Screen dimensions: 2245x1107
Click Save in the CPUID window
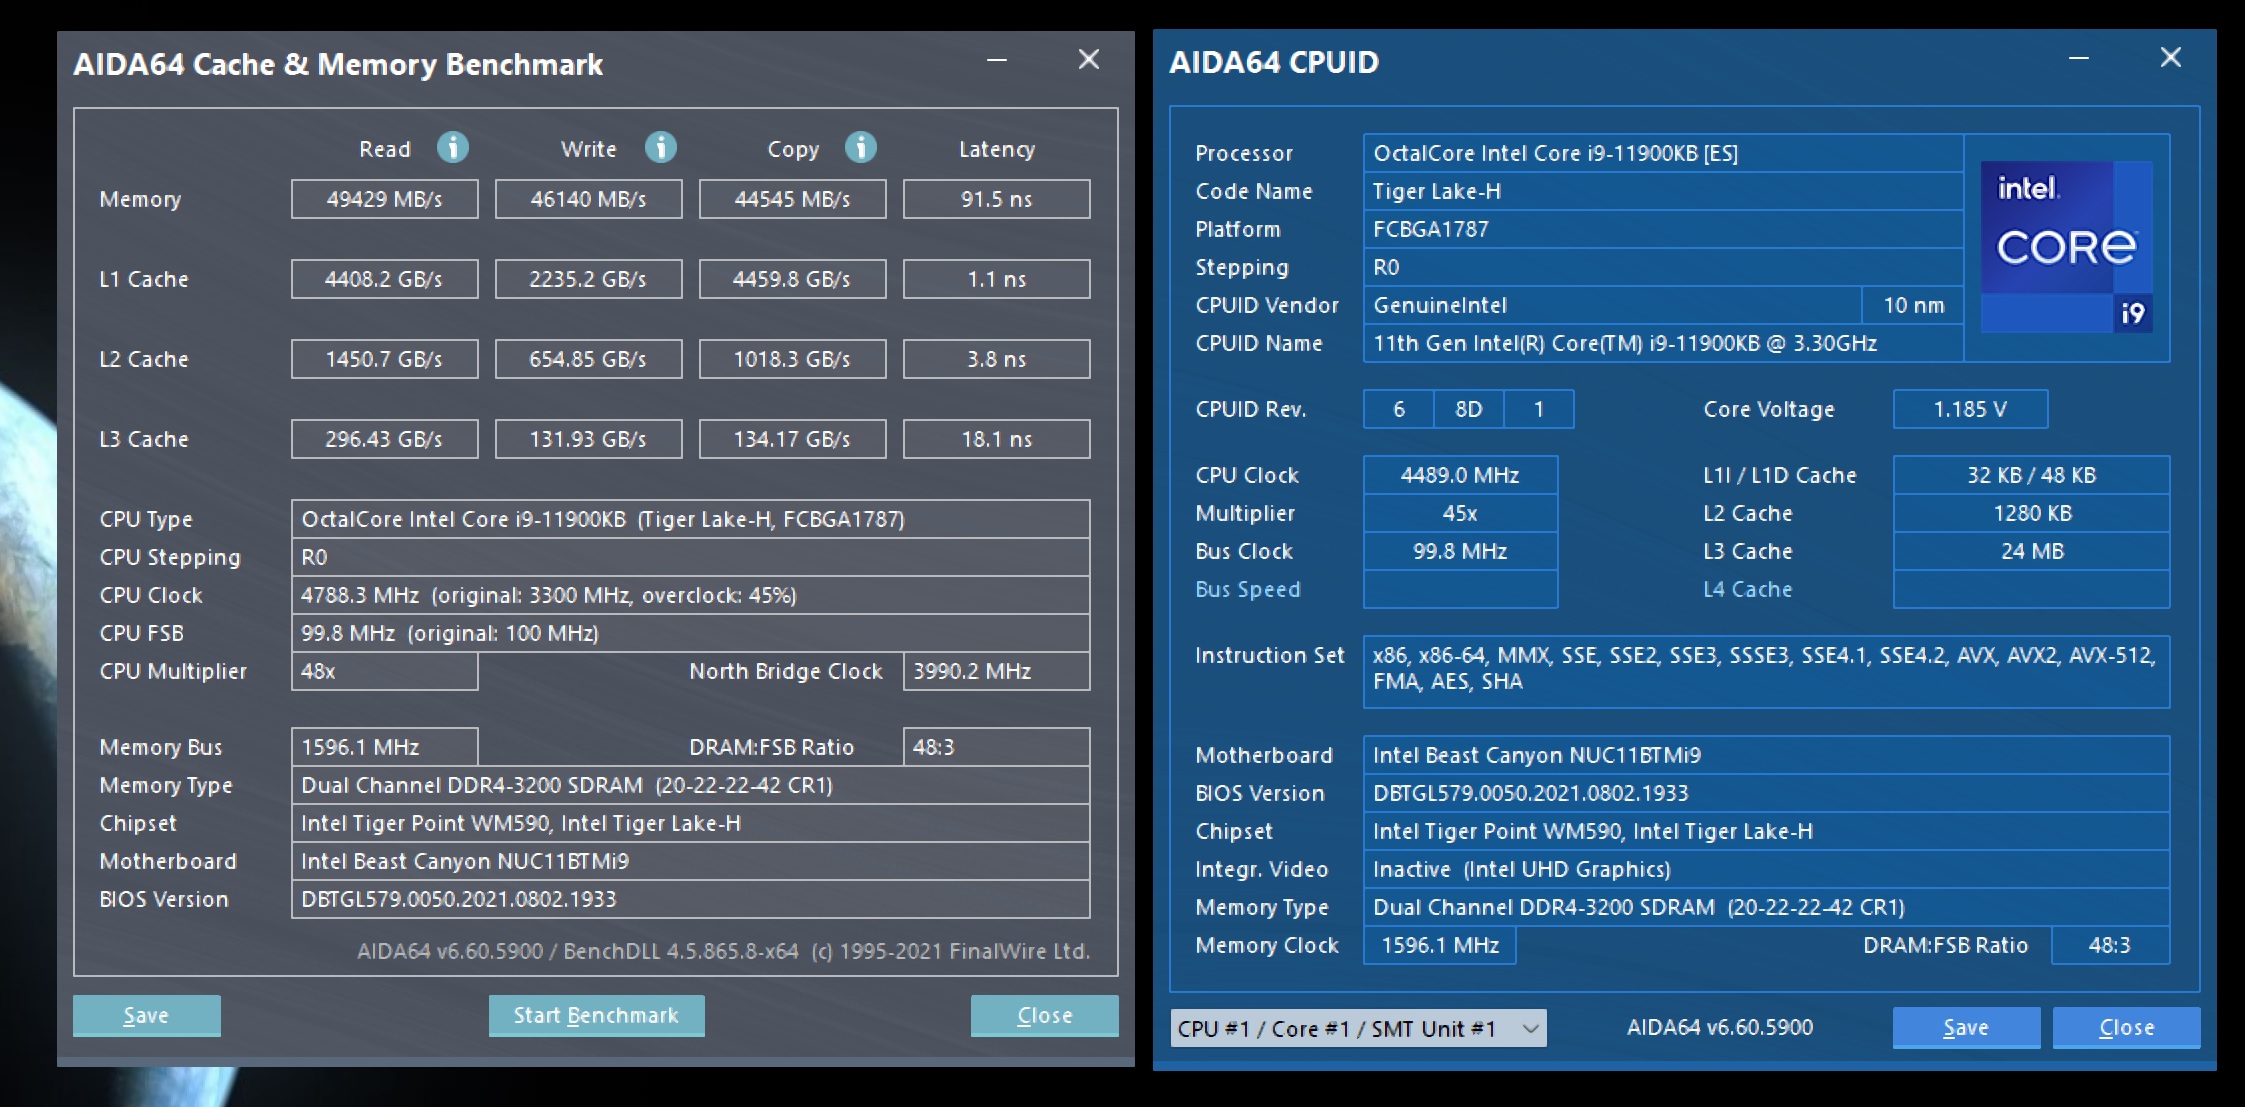(1966, 1027)
